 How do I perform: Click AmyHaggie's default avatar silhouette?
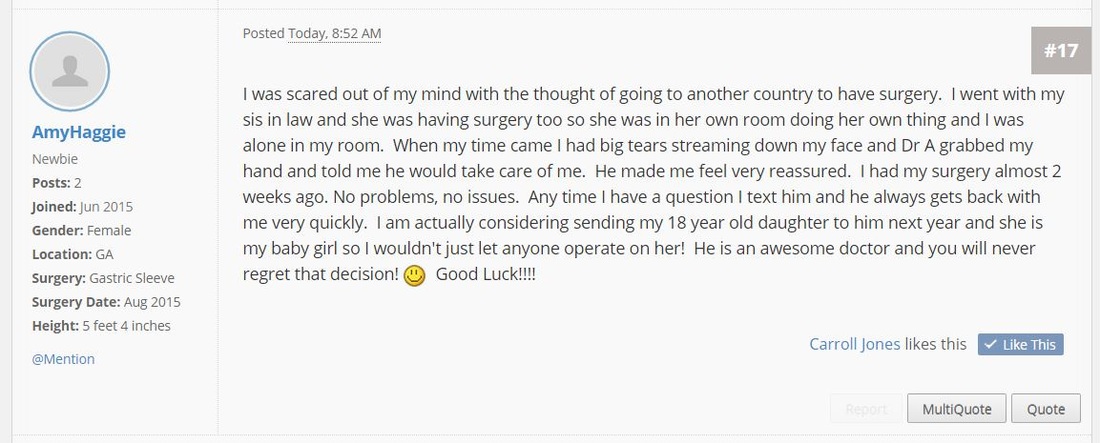click(69, 71)
